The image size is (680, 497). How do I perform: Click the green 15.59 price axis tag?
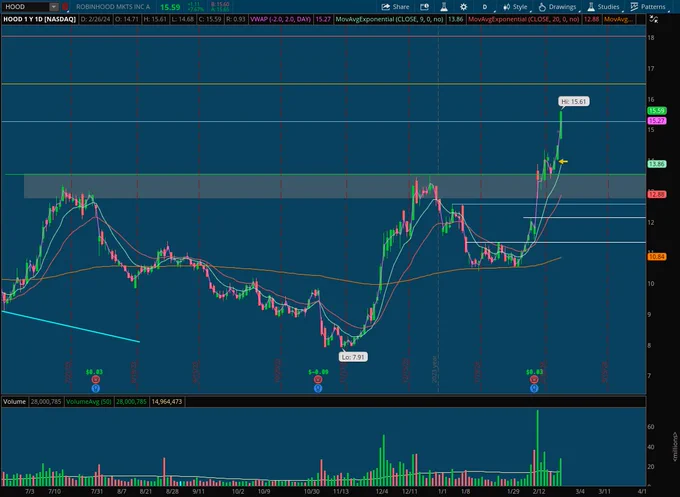pos(657,111)
